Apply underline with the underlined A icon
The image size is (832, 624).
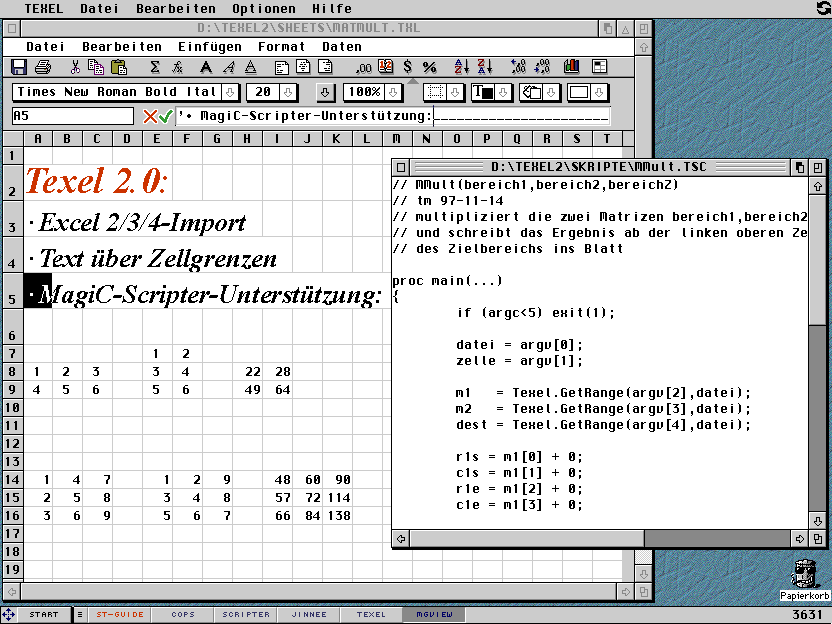[x=250, y=67]
